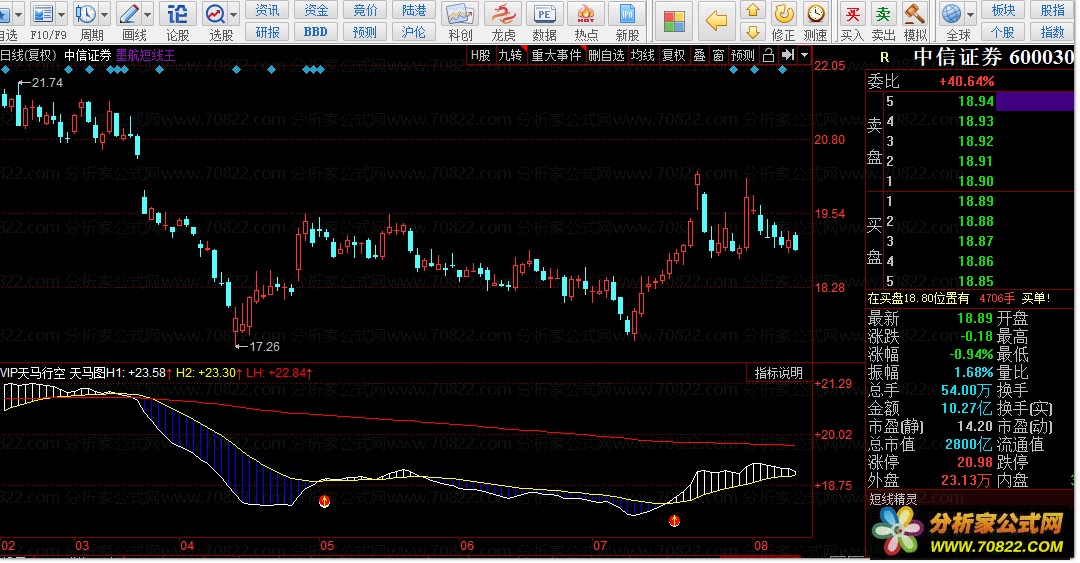Viewport: 1080px width, 563px height.
Task: Open the 周期 period clock icon
Action: [x=87, y=14]
